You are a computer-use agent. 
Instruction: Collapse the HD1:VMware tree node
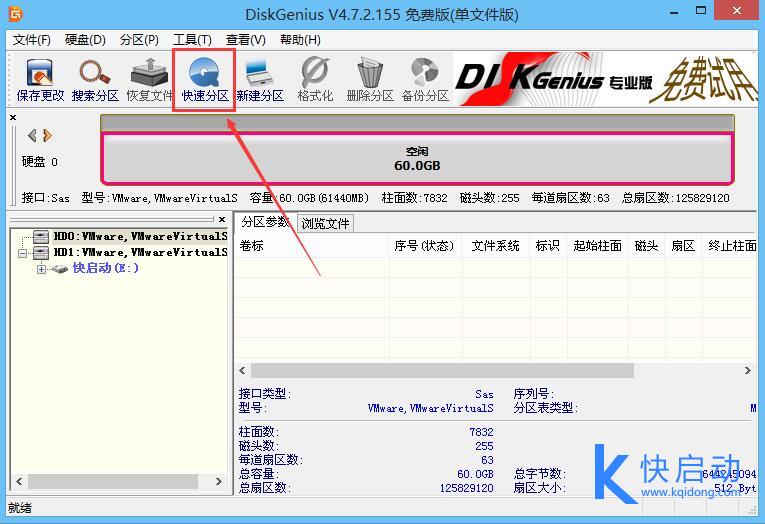tap(24, 253)
